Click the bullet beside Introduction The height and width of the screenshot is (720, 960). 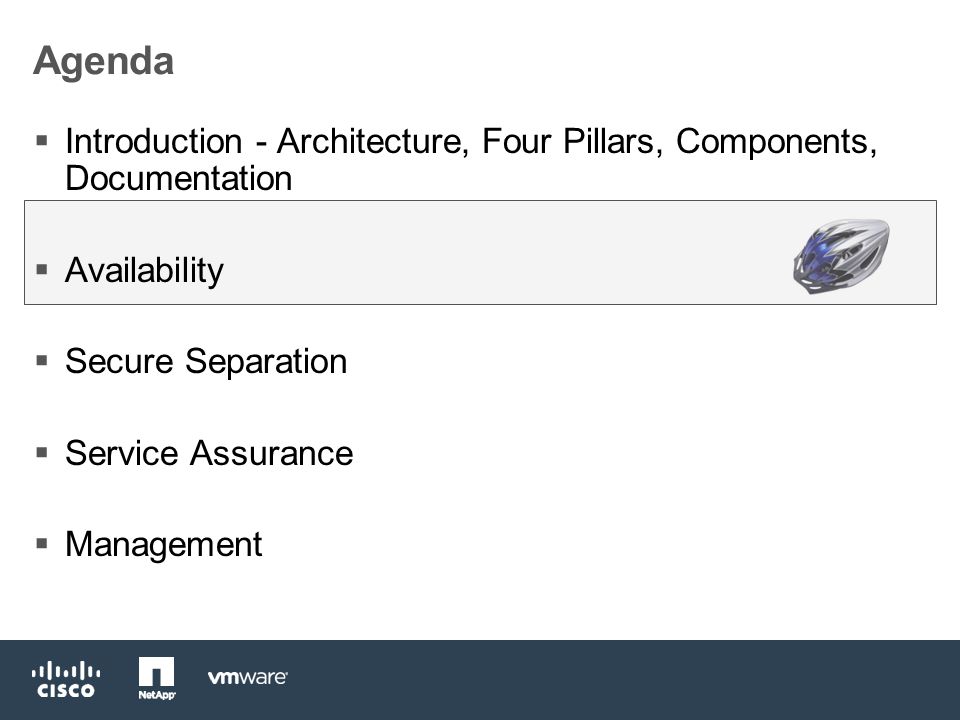click(x=42, y=141)
